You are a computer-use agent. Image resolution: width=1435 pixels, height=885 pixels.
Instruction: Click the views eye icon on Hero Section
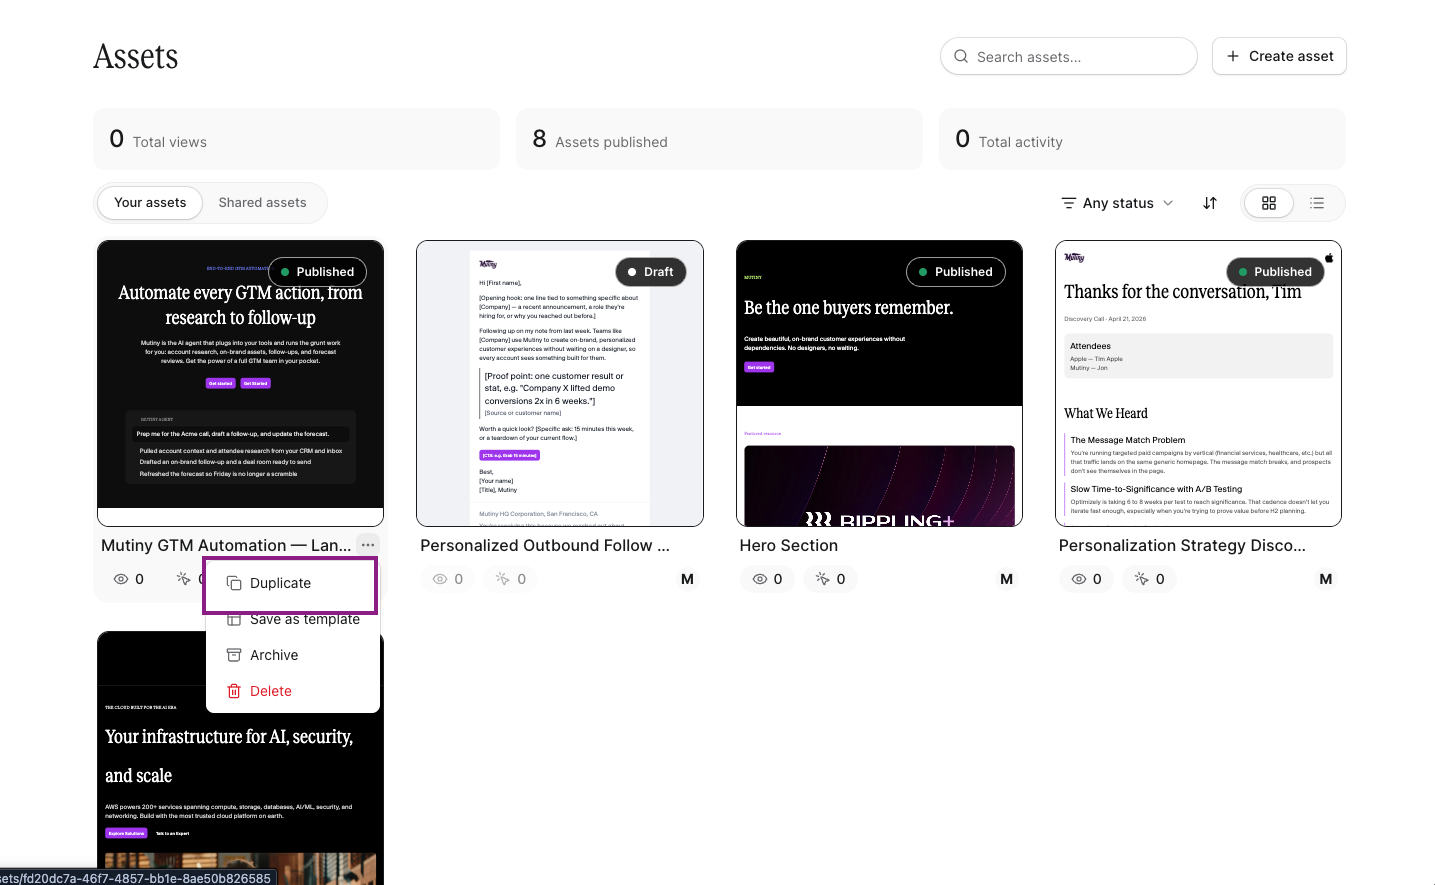[760, 579]
